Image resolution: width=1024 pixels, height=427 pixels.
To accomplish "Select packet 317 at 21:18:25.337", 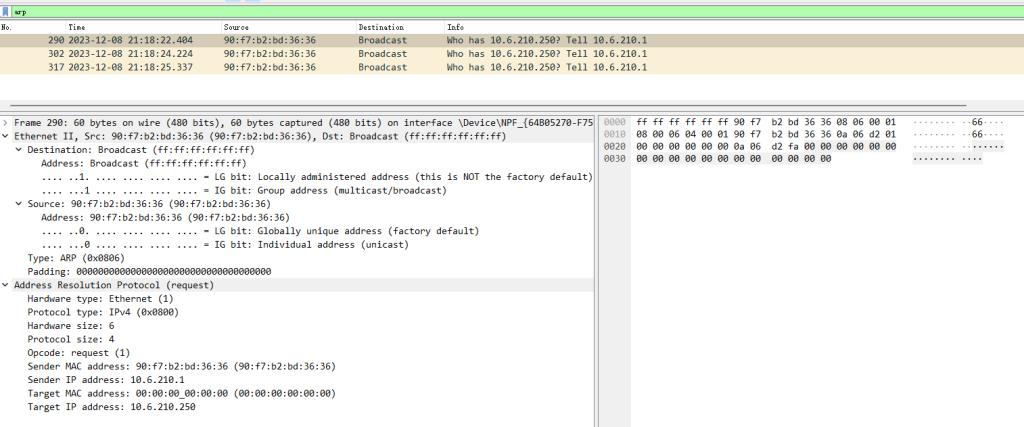I will coord(300,68).
